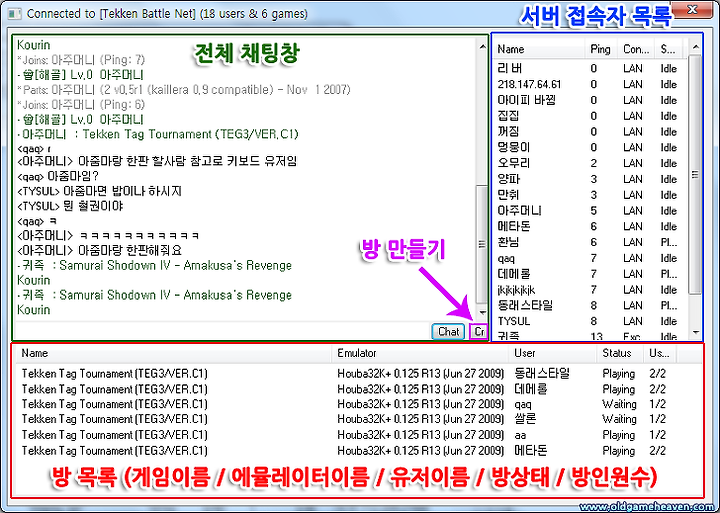Sort game list by Name column header
The width and height of the screenshot is (720, 513).
[x=174, y=353]
